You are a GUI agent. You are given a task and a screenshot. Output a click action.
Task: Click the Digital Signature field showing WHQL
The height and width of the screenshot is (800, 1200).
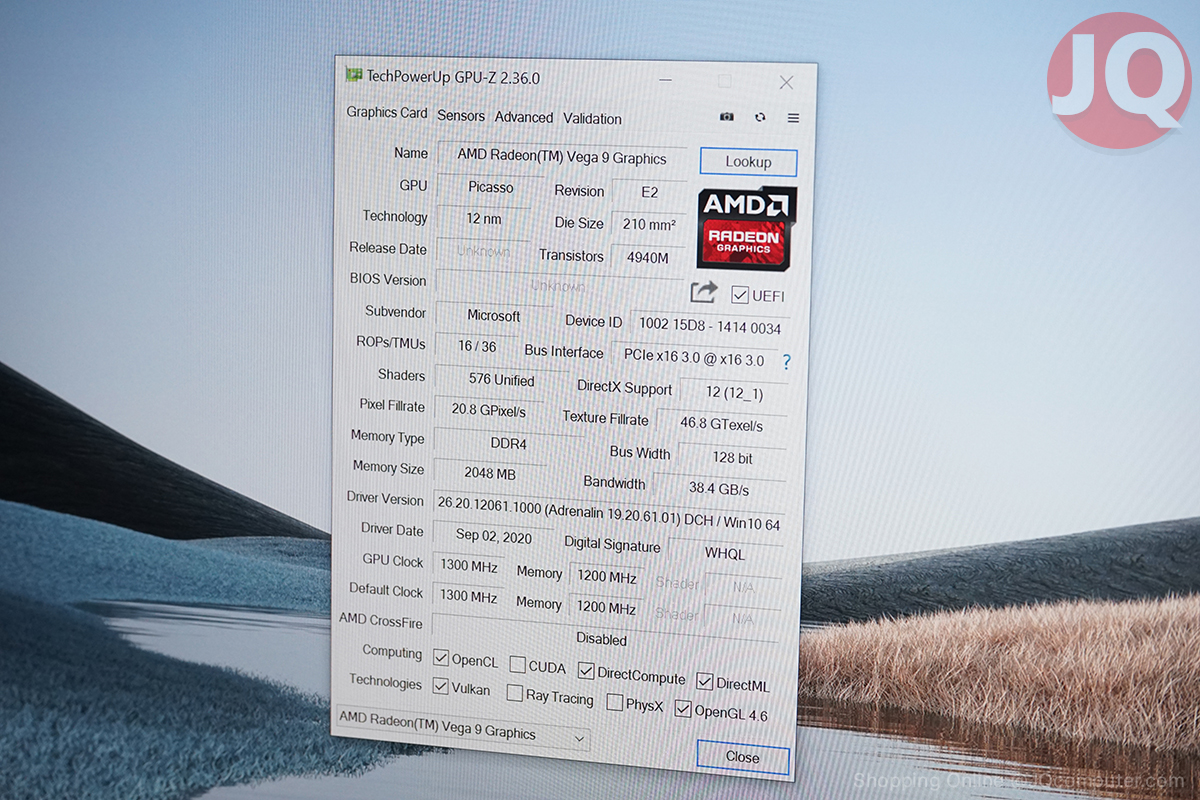(725, 553)
